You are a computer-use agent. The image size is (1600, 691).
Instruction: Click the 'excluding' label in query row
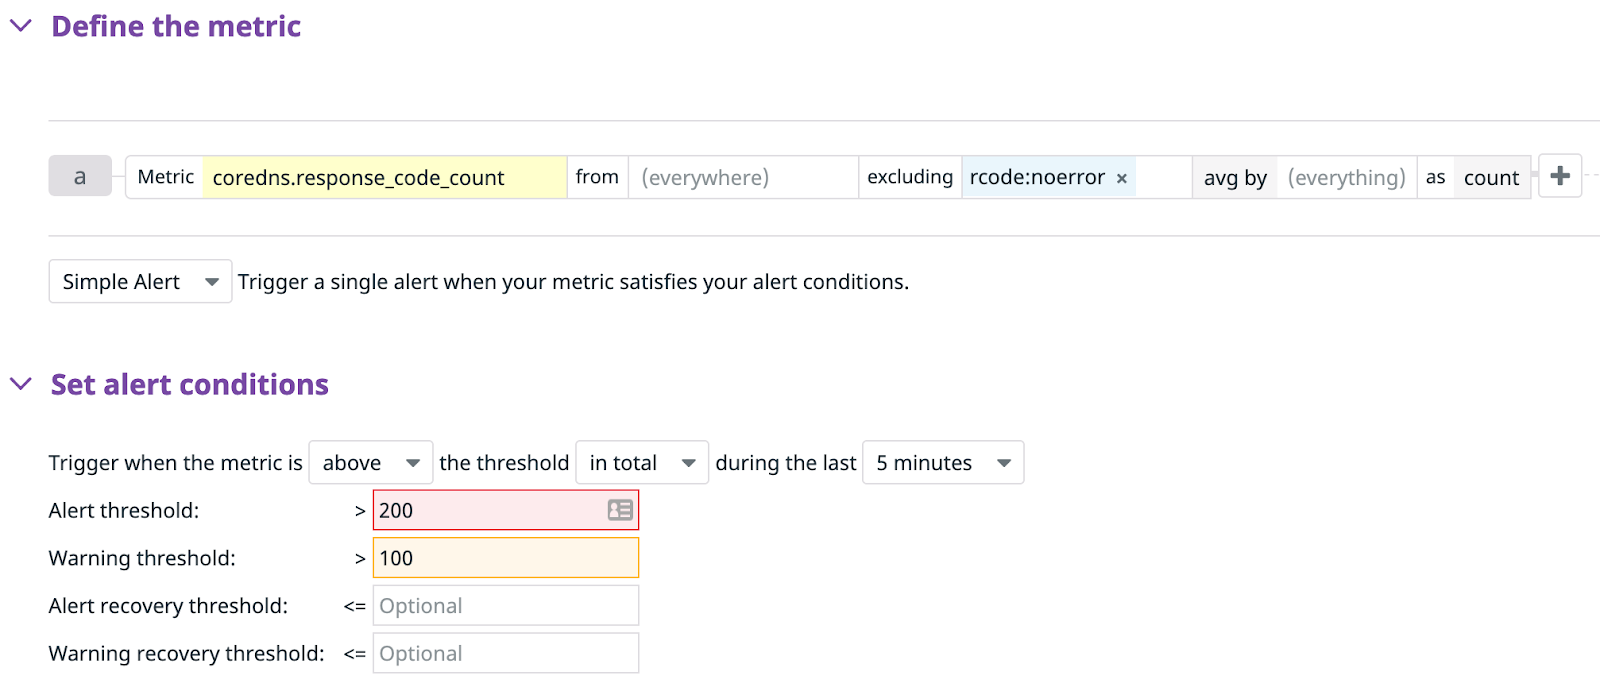point(910,177)
